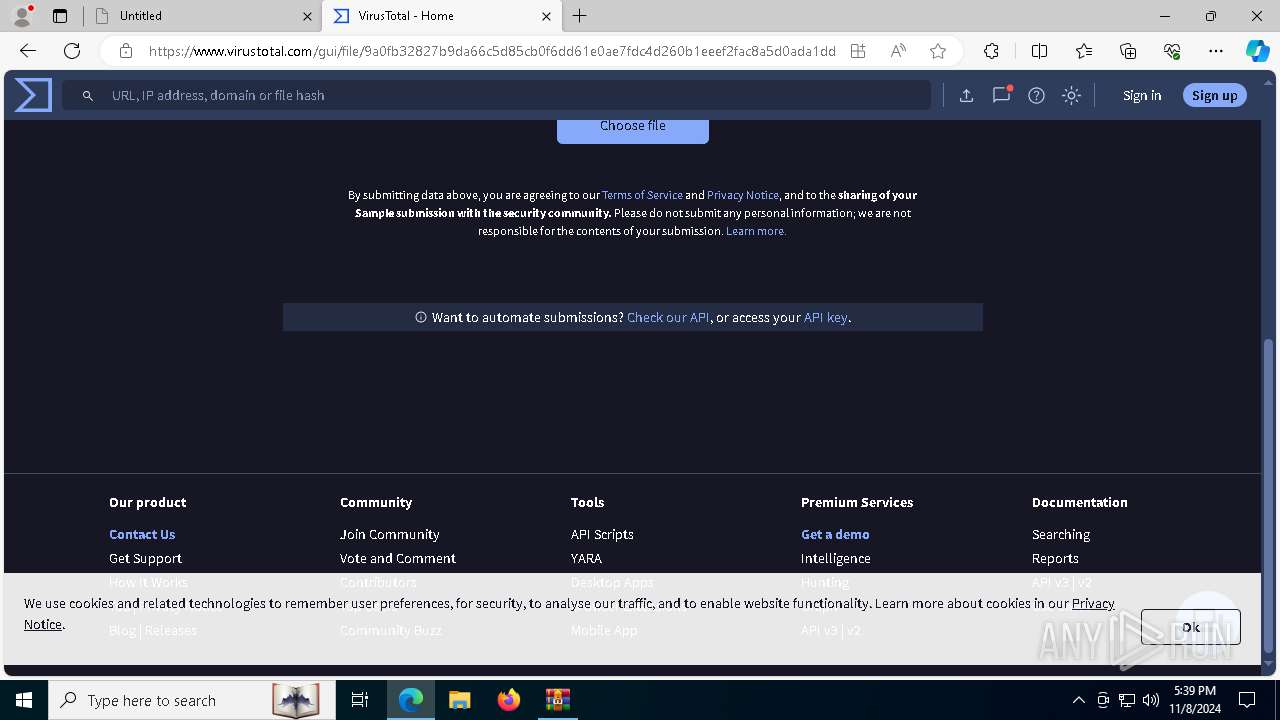
Task: Click the Read aloud icon
Action: point(898,51)
